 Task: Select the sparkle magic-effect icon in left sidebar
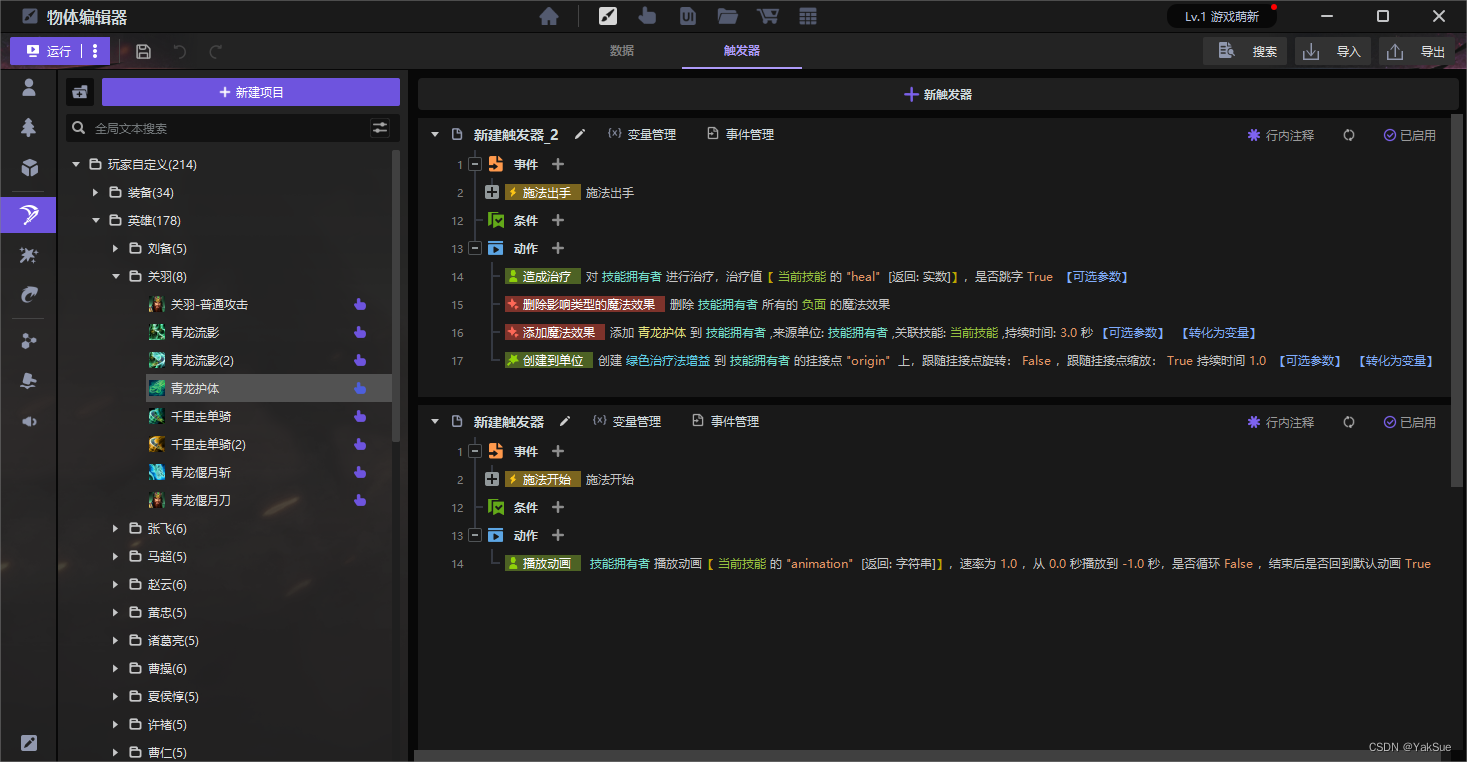tap(29, 256)
